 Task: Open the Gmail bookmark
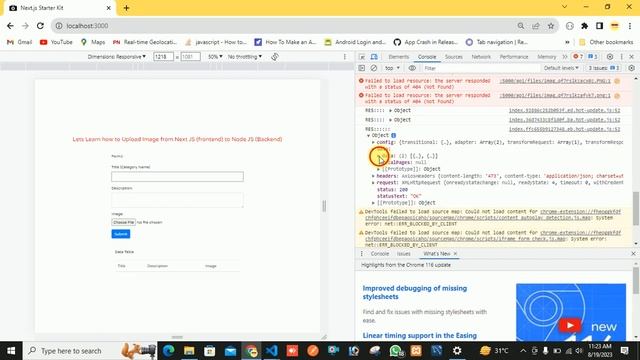pyautogui.click(x=20, y=42)
